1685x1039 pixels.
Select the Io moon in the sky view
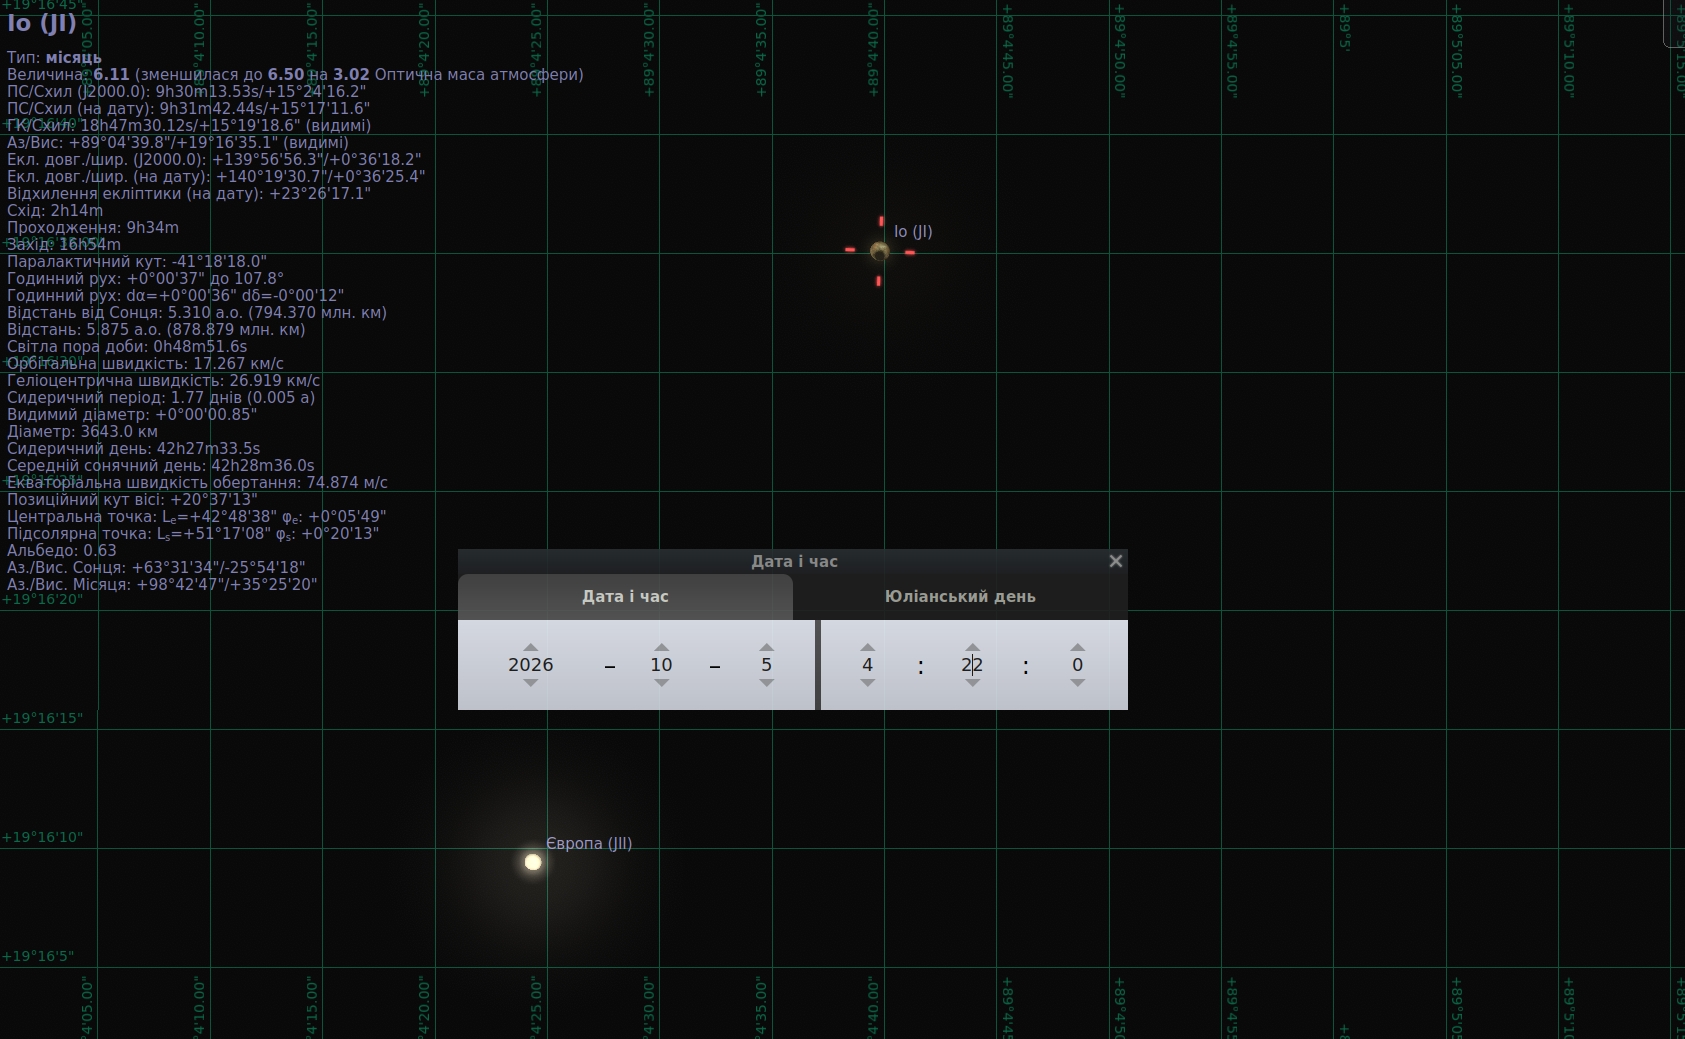[880, 251]
